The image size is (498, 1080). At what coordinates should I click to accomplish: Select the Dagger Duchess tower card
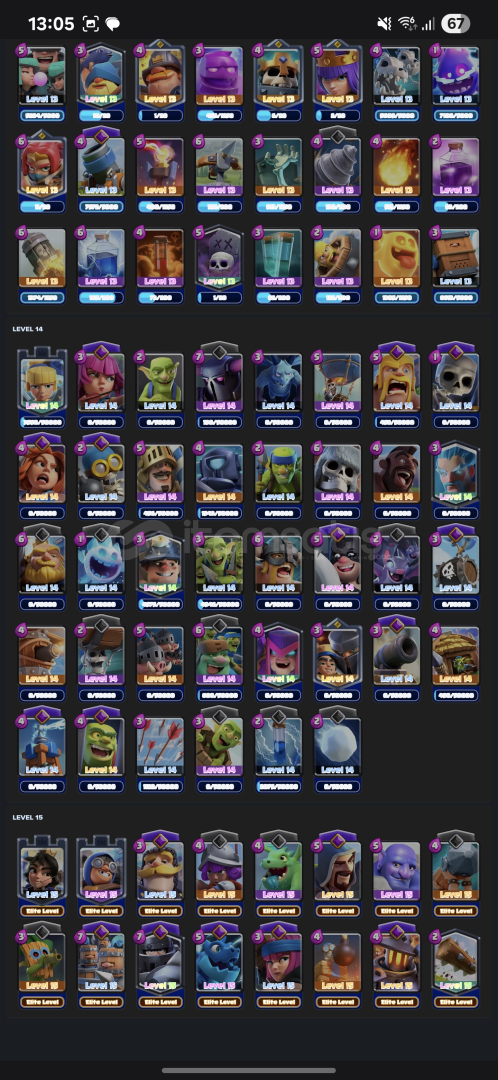[x=42, y=866]
